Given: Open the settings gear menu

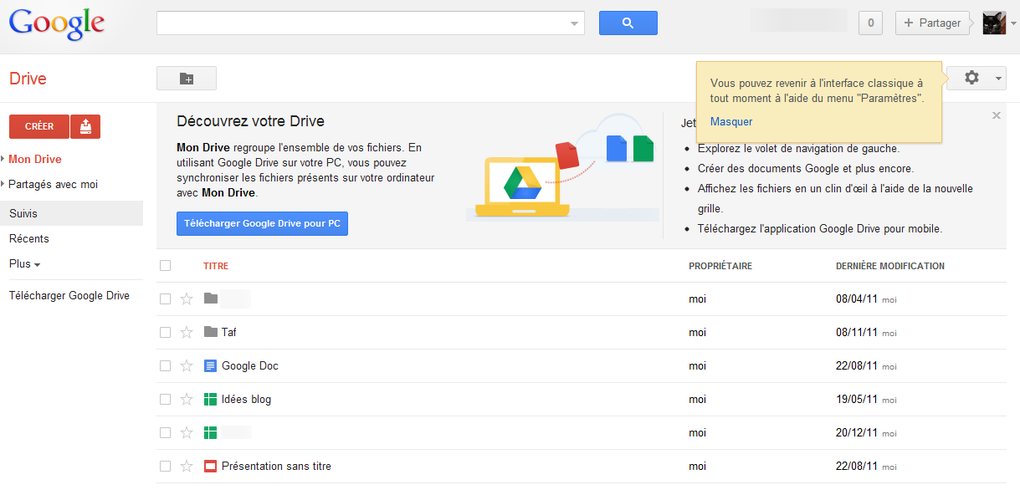Looking at the screenshot, I should [971, 78].
